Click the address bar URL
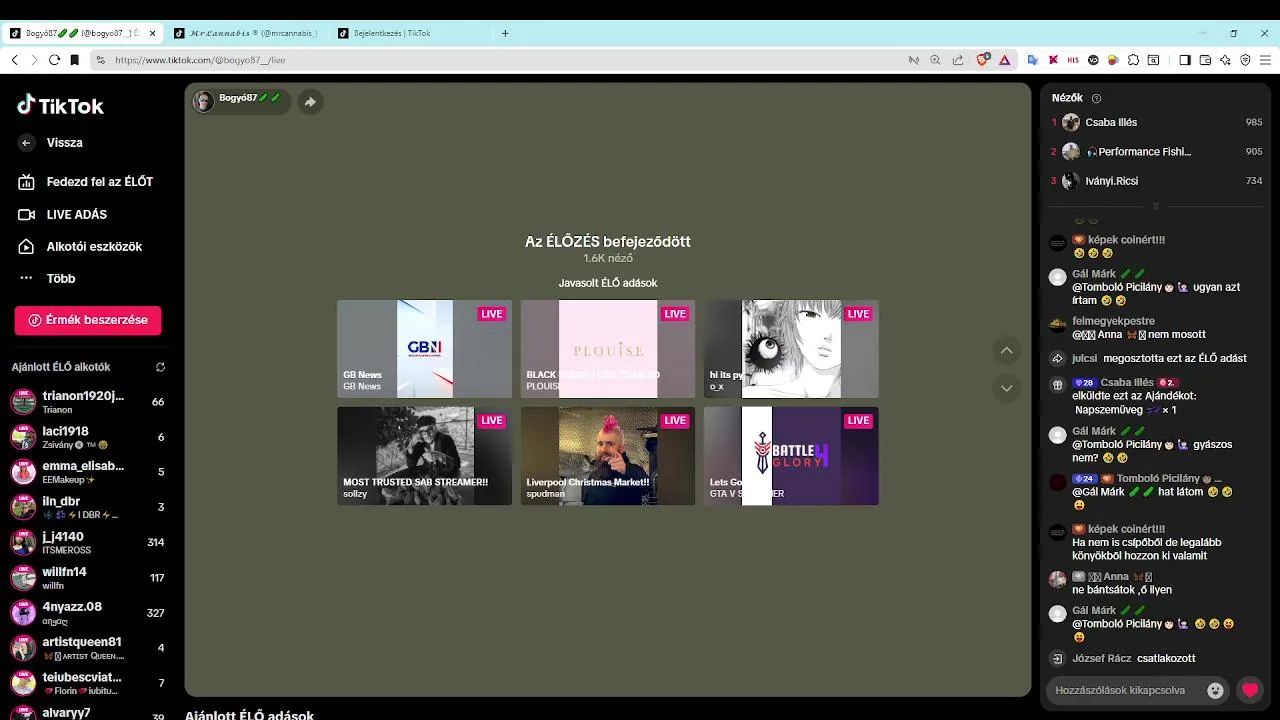 point(200,60)
